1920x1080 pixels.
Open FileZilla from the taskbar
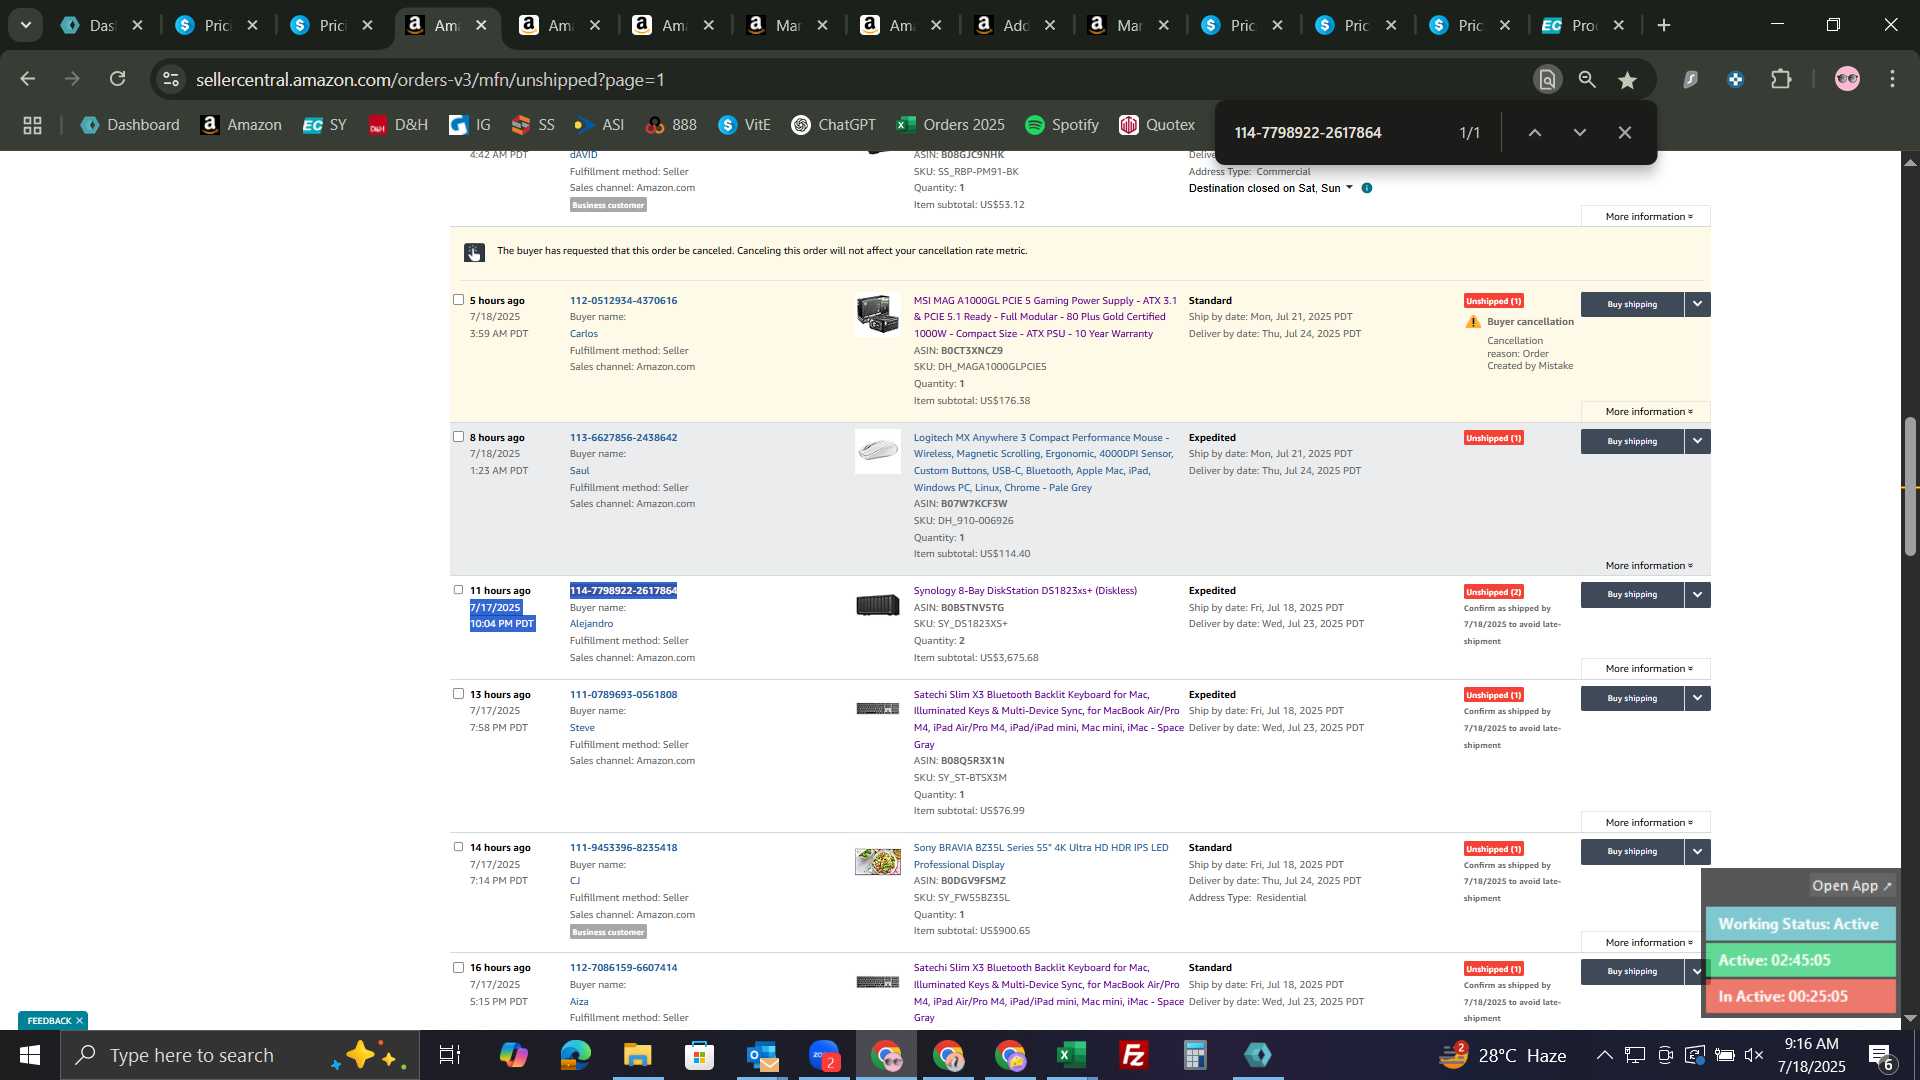tap(1133, 1055)
